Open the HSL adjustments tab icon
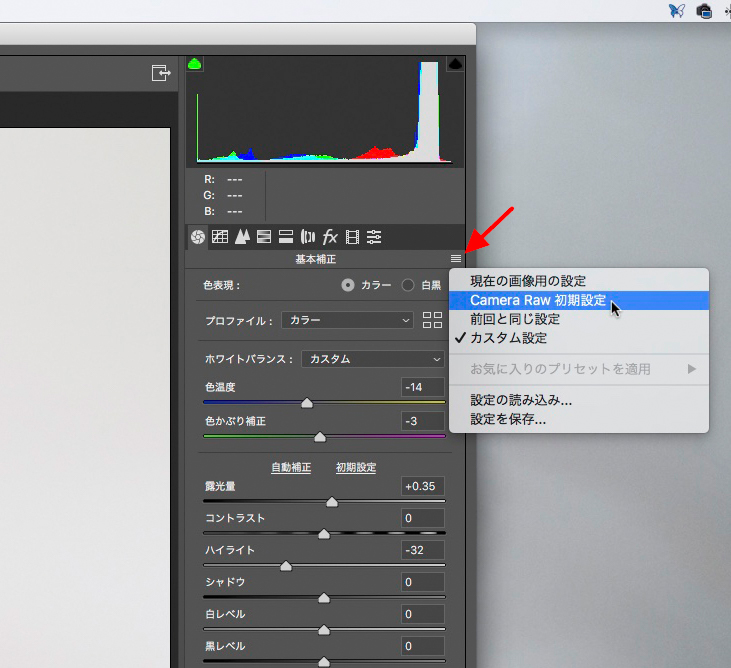Screen dimensions: 731x668 [264, 237]
